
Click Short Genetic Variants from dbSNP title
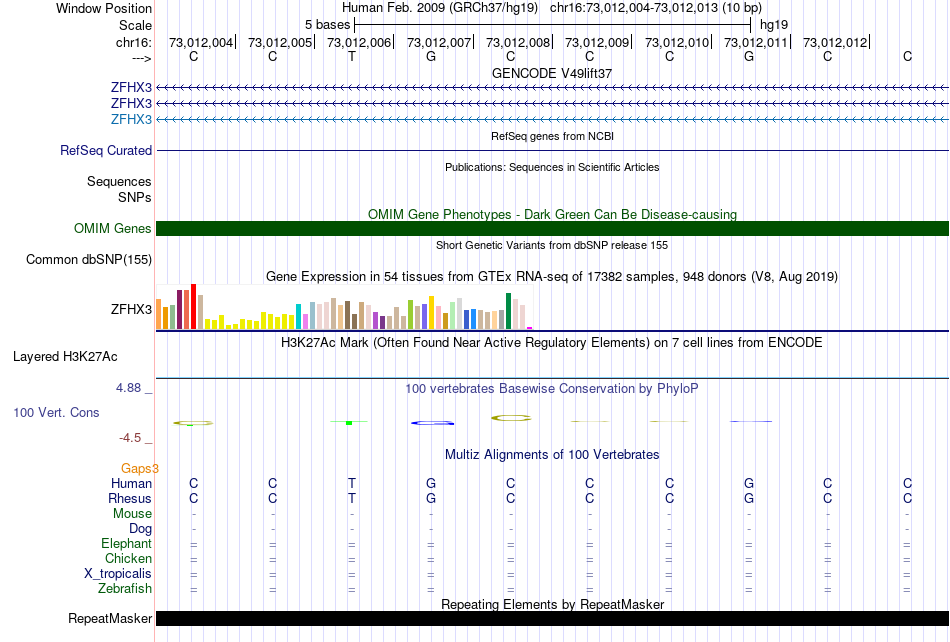tap(552, 245)
